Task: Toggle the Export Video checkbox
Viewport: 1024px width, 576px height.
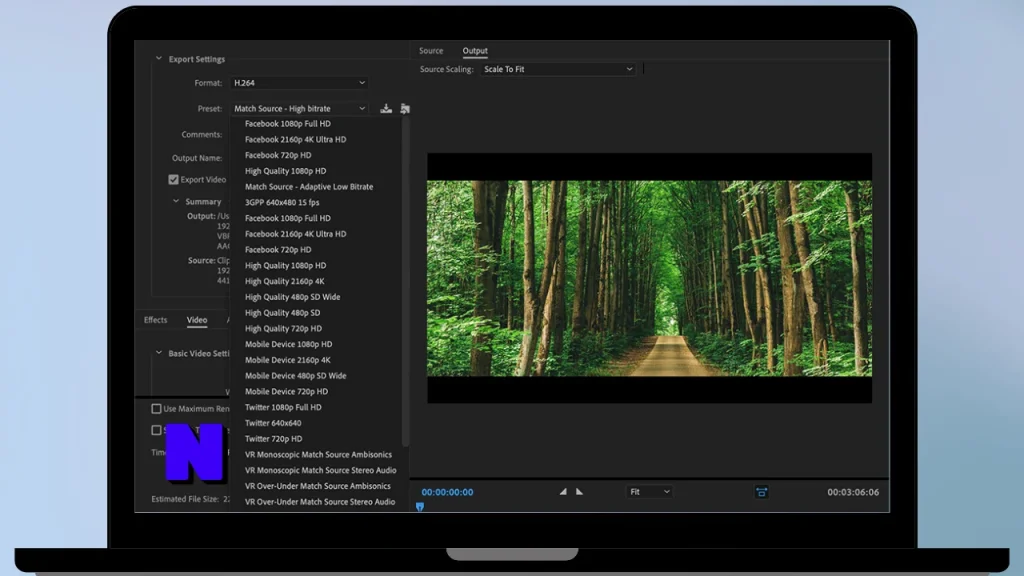Action: coord(173,180)
